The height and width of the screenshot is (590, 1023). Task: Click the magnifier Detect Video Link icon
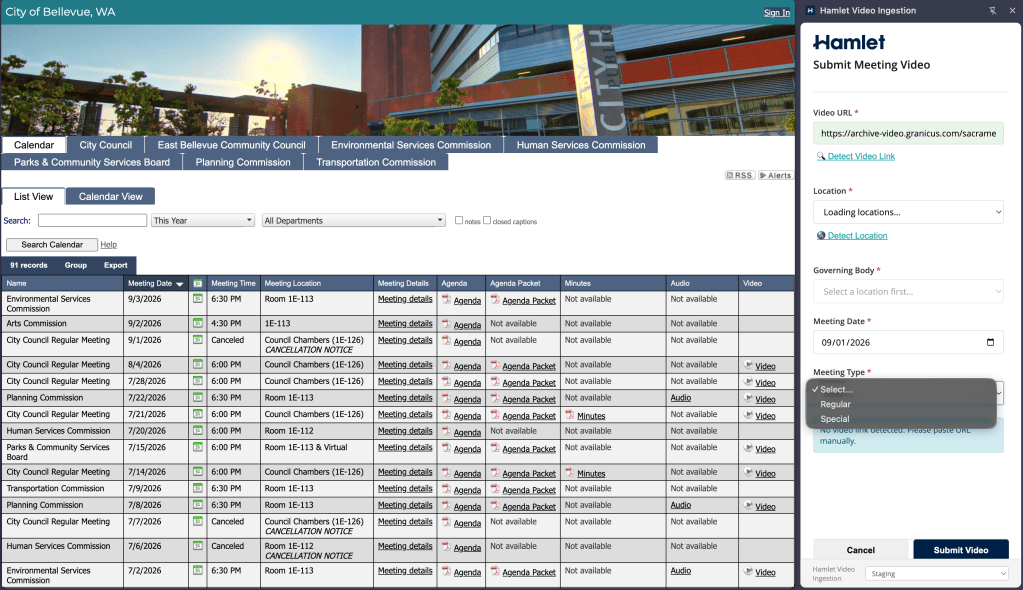pos(821,157)
